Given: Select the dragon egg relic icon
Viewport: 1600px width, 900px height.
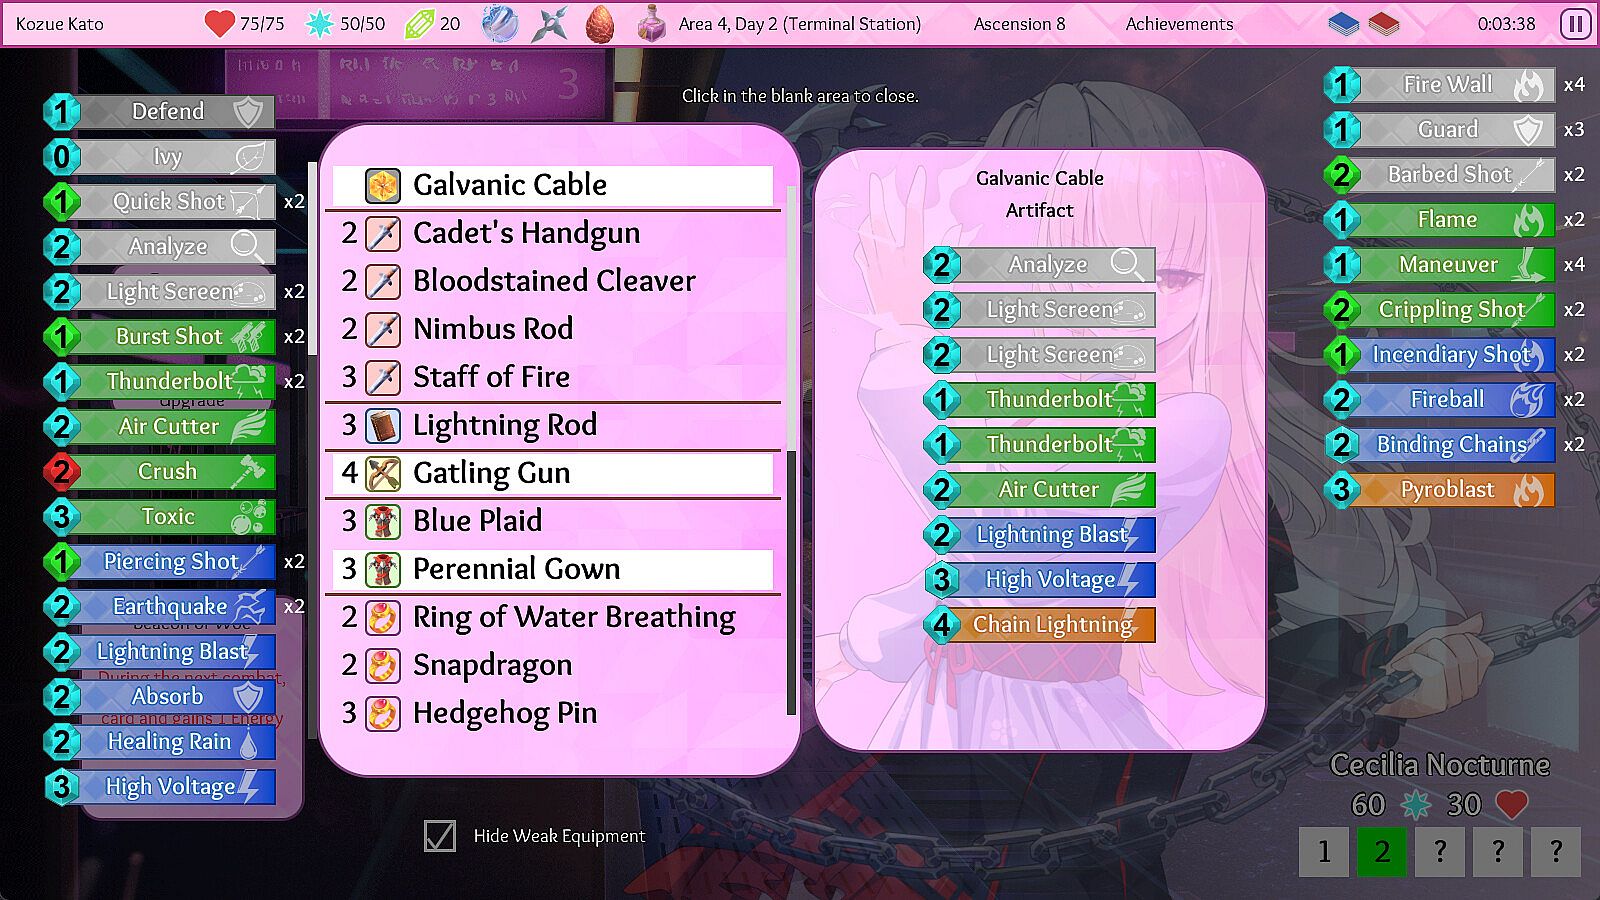Looking at the screenshot, I should (600, 23).
